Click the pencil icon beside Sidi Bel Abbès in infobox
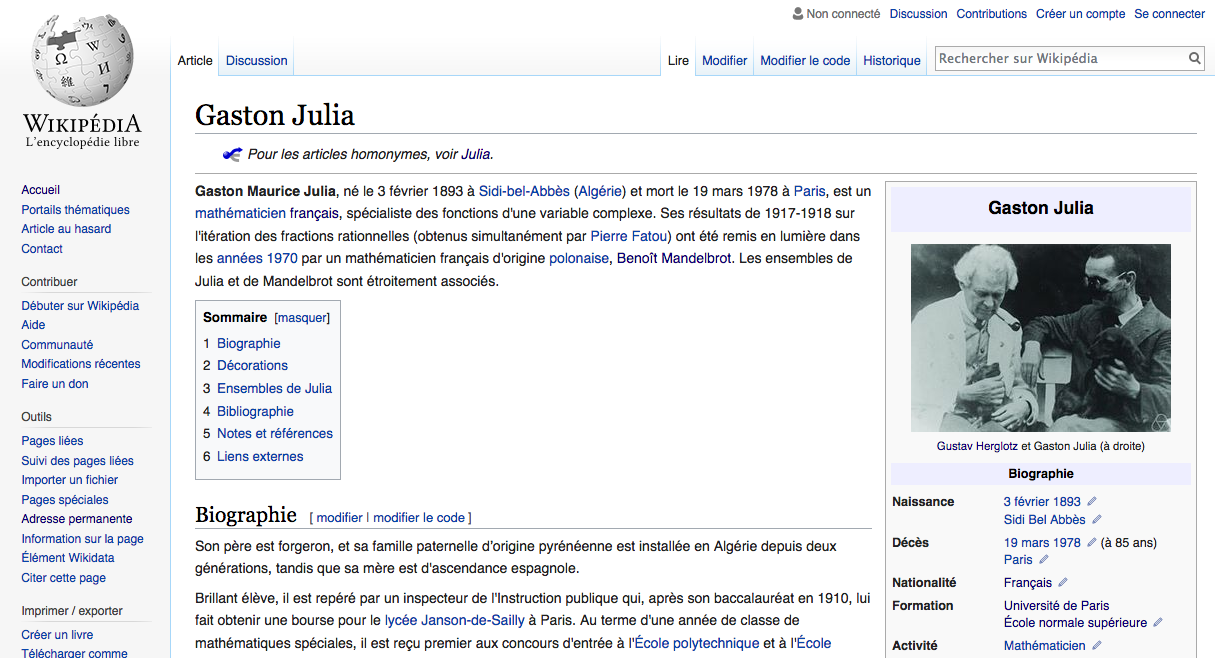This screenshot has height=658, width=1215. [1096, 520]
